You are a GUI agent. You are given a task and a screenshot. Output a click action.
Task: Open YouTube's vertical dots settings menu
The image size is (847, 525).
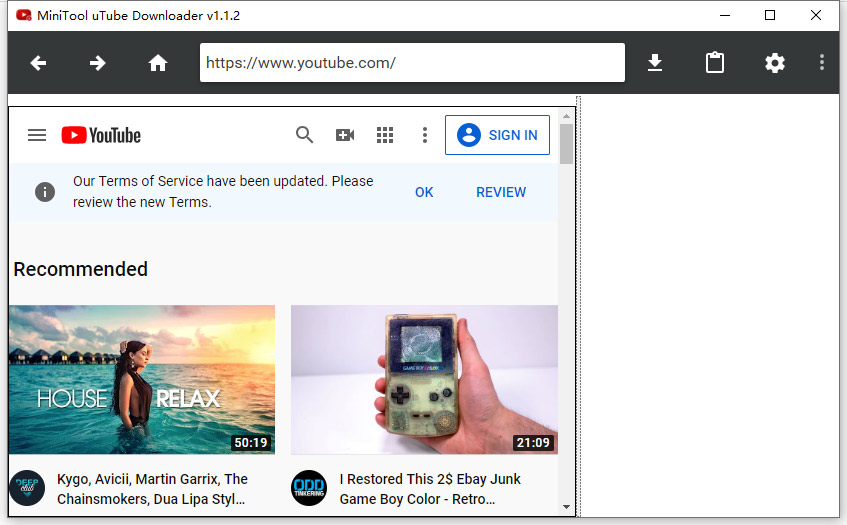[425, 135]
